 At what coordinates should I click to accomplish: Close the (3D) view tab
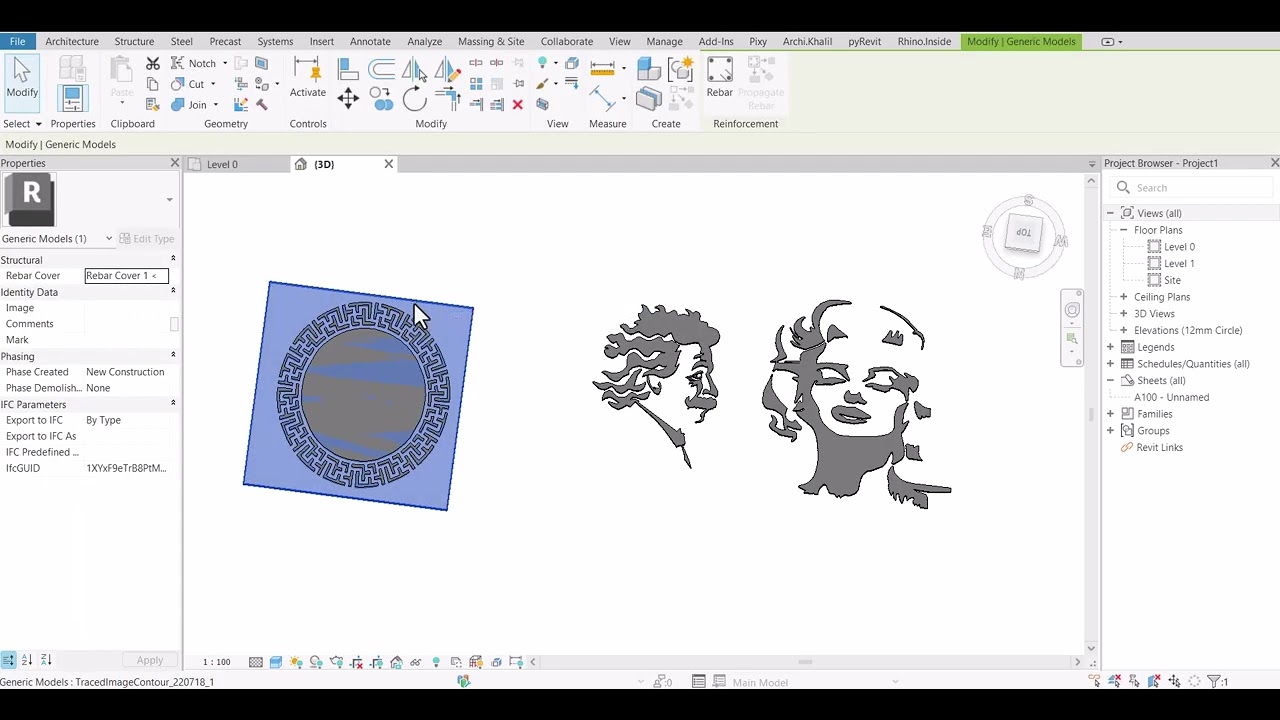pos(389,164)
